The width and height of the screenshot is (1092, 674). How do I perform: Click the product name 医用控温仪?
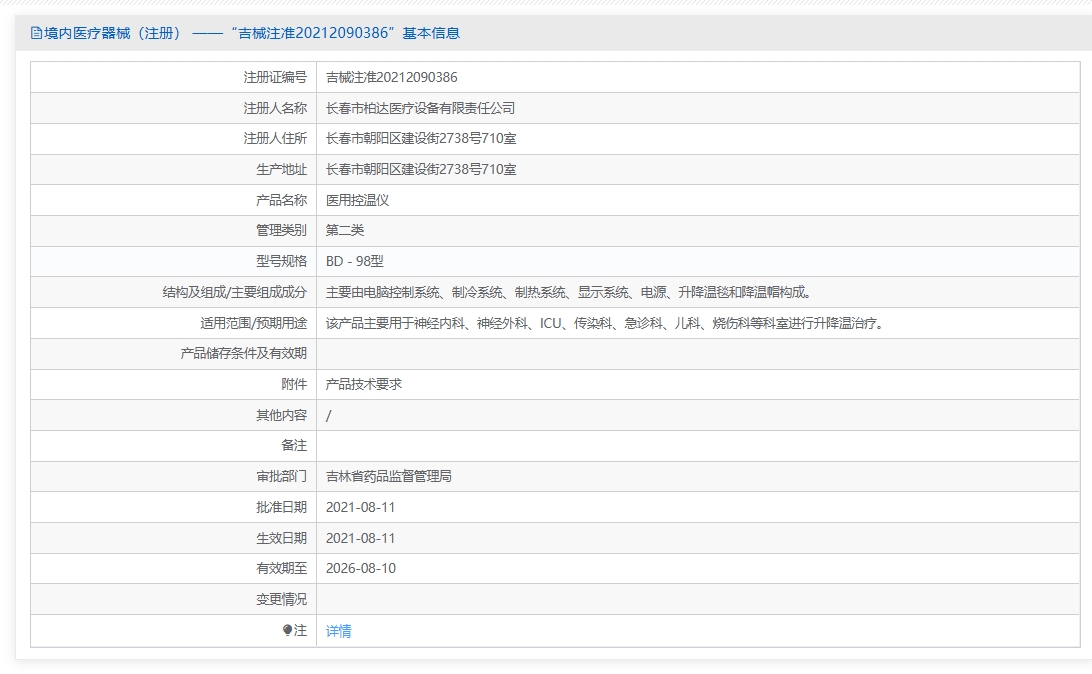click(357, 200)
